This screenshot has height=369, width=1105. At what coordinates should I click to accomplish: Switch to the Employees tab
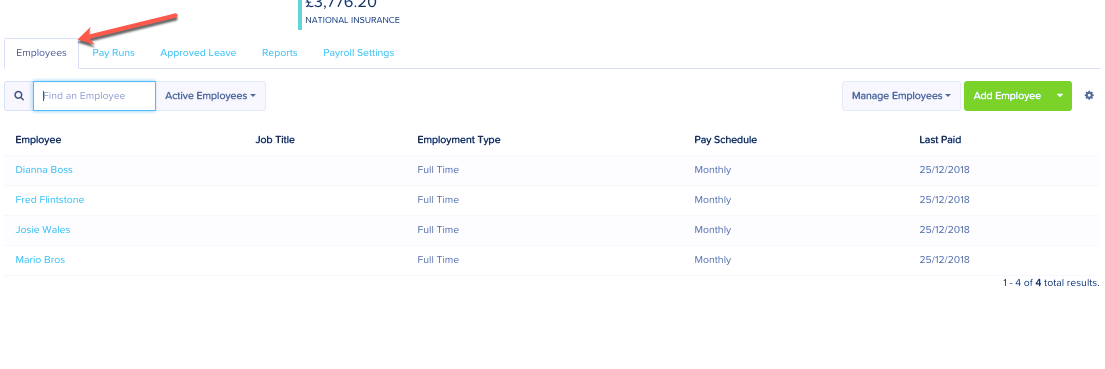pyautogui.click(x=42, y=53)
